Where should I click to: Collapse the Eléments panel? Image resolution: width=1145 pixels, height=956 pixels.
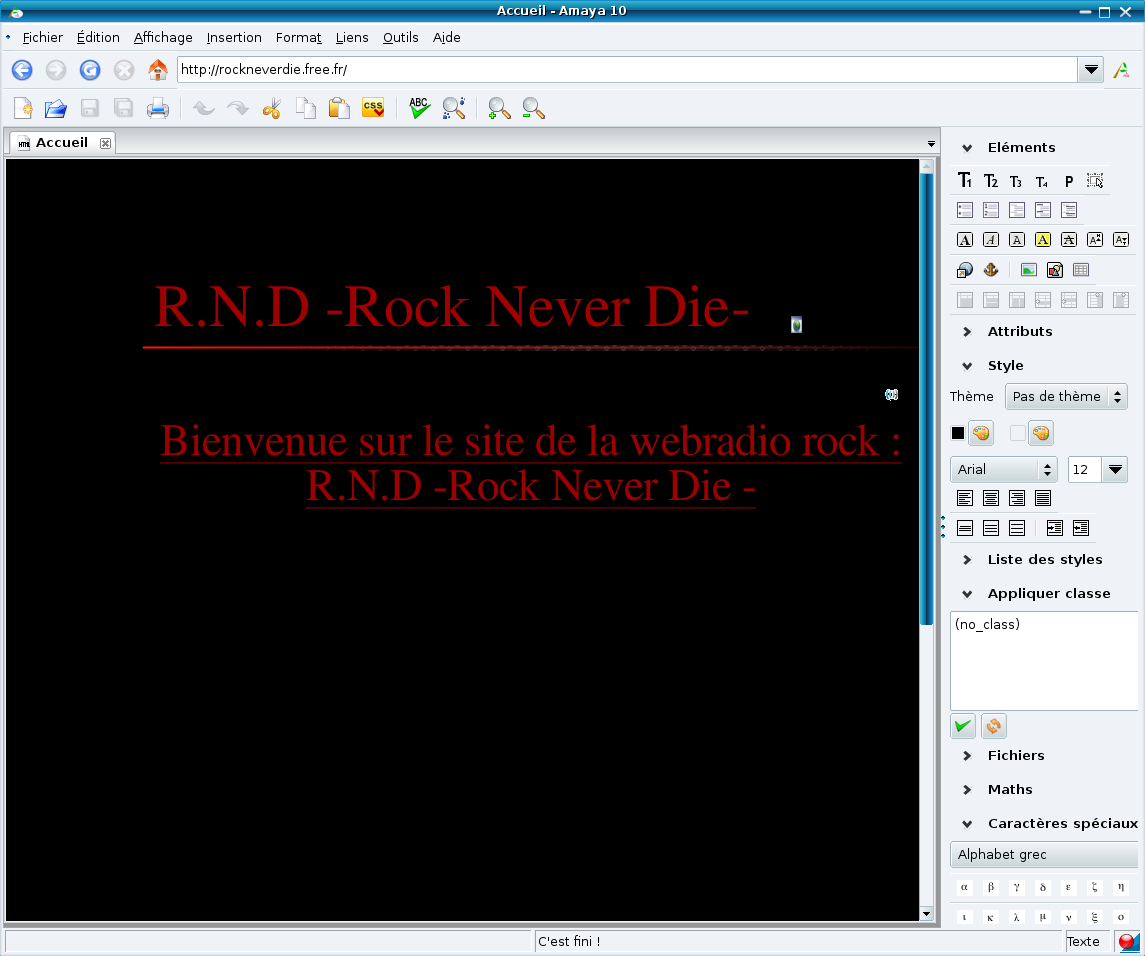point(967,148)
